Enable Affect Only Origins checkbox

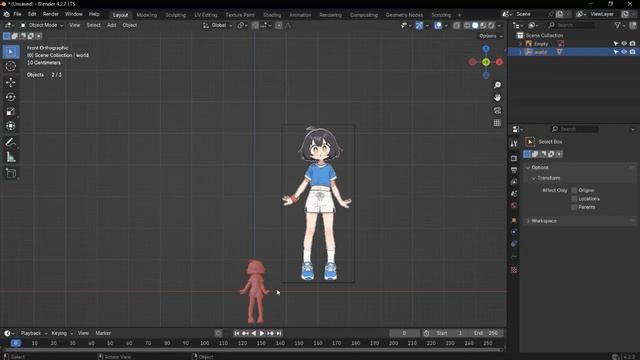[x=574, y=190]
